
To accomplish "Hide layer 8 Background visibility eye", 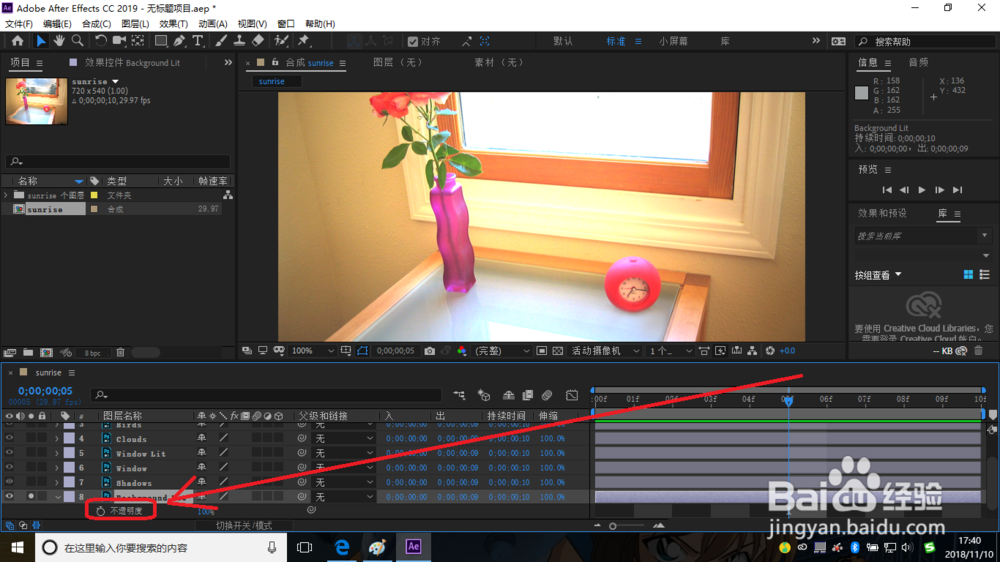I will [9, 496].
